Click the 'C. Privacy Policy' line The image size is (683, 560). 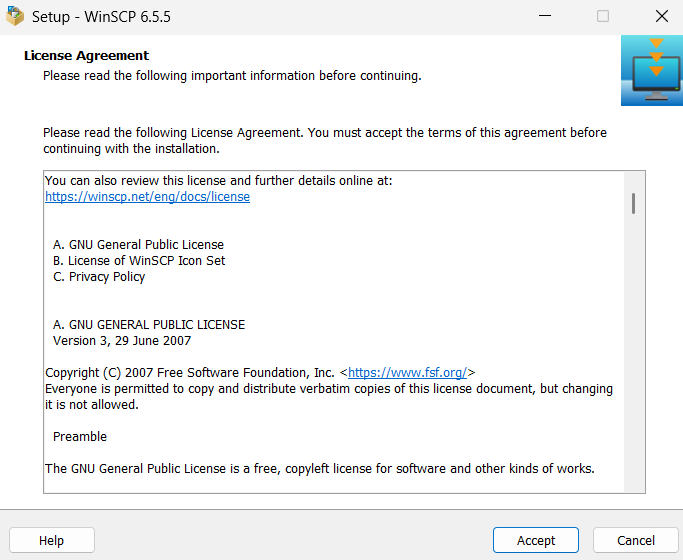click(99, 277)
